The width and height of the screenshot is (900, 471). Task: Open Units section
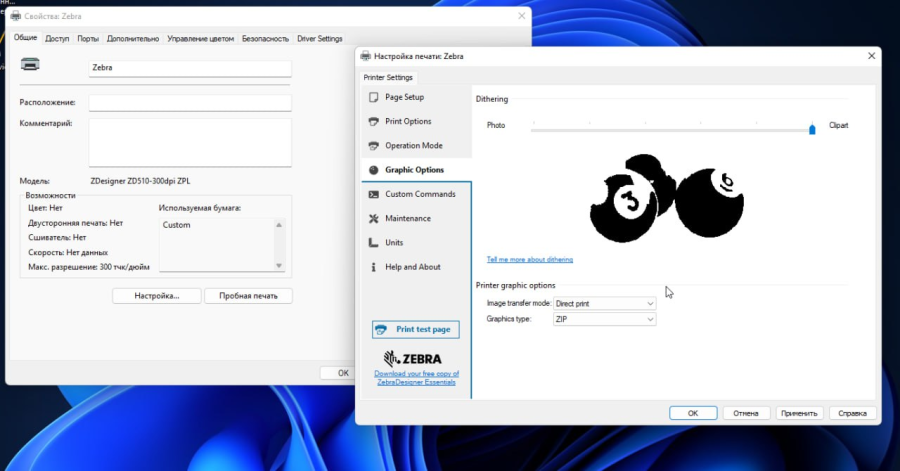417,243
